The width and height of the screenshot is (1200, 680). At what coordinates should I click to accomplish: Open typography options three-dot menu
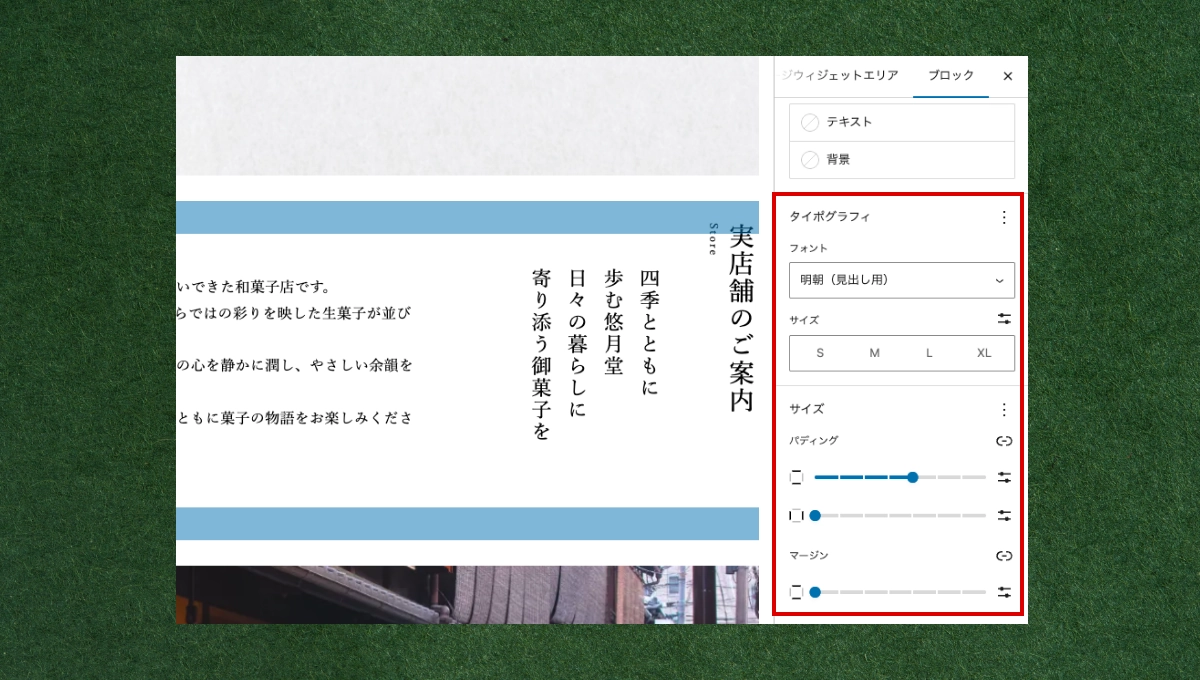pyautogui.click(x=1004, y=217)
